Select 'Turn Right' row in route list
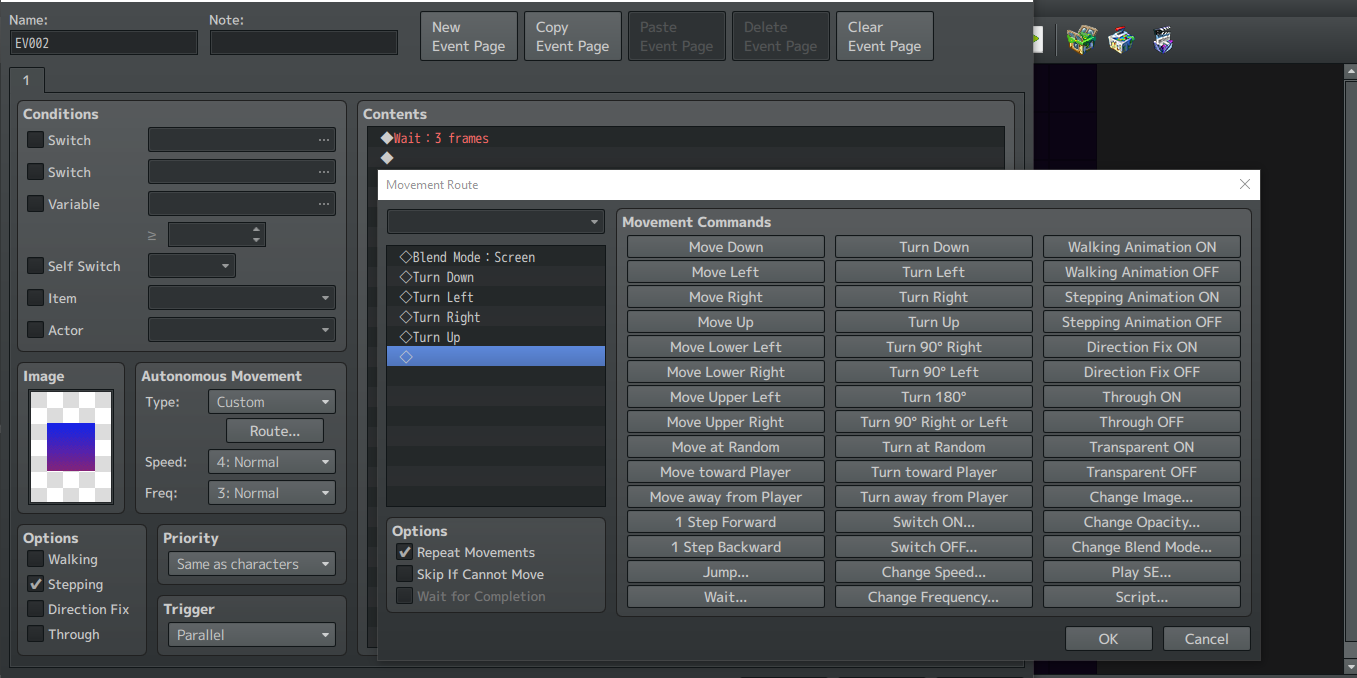This screenshot has height=678, width=1357. 496,317
